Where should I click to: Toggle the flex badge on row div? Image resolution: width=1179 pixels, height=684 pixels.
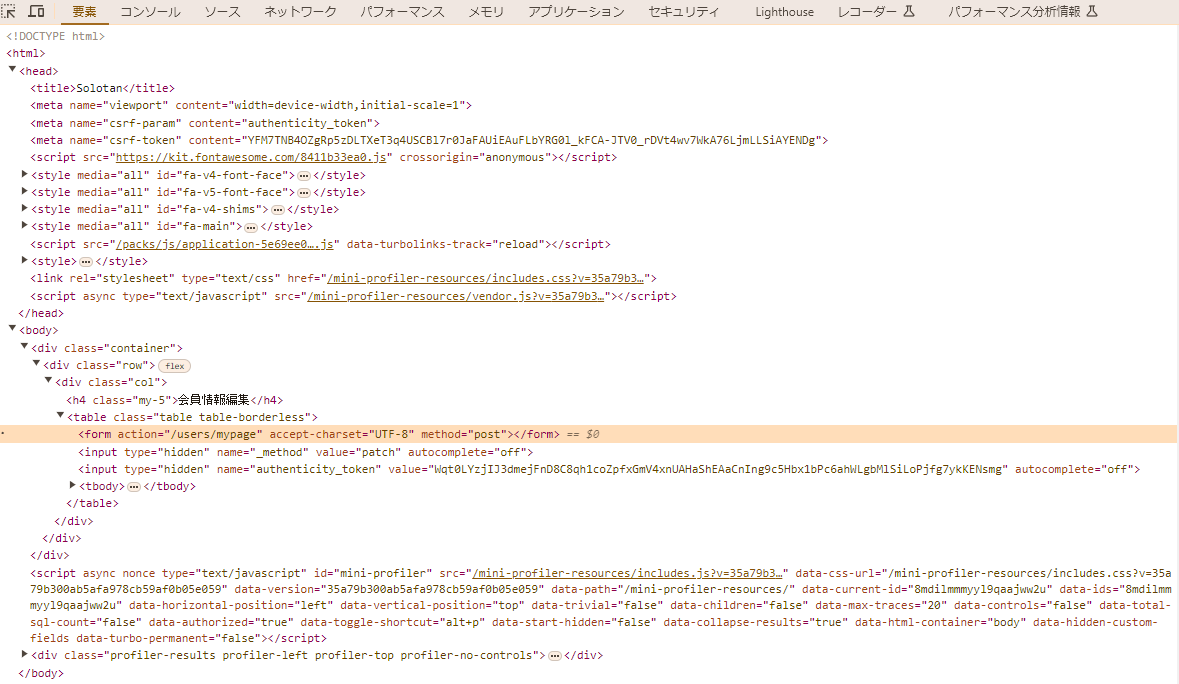pyautogui.click(x=174, y=366)
